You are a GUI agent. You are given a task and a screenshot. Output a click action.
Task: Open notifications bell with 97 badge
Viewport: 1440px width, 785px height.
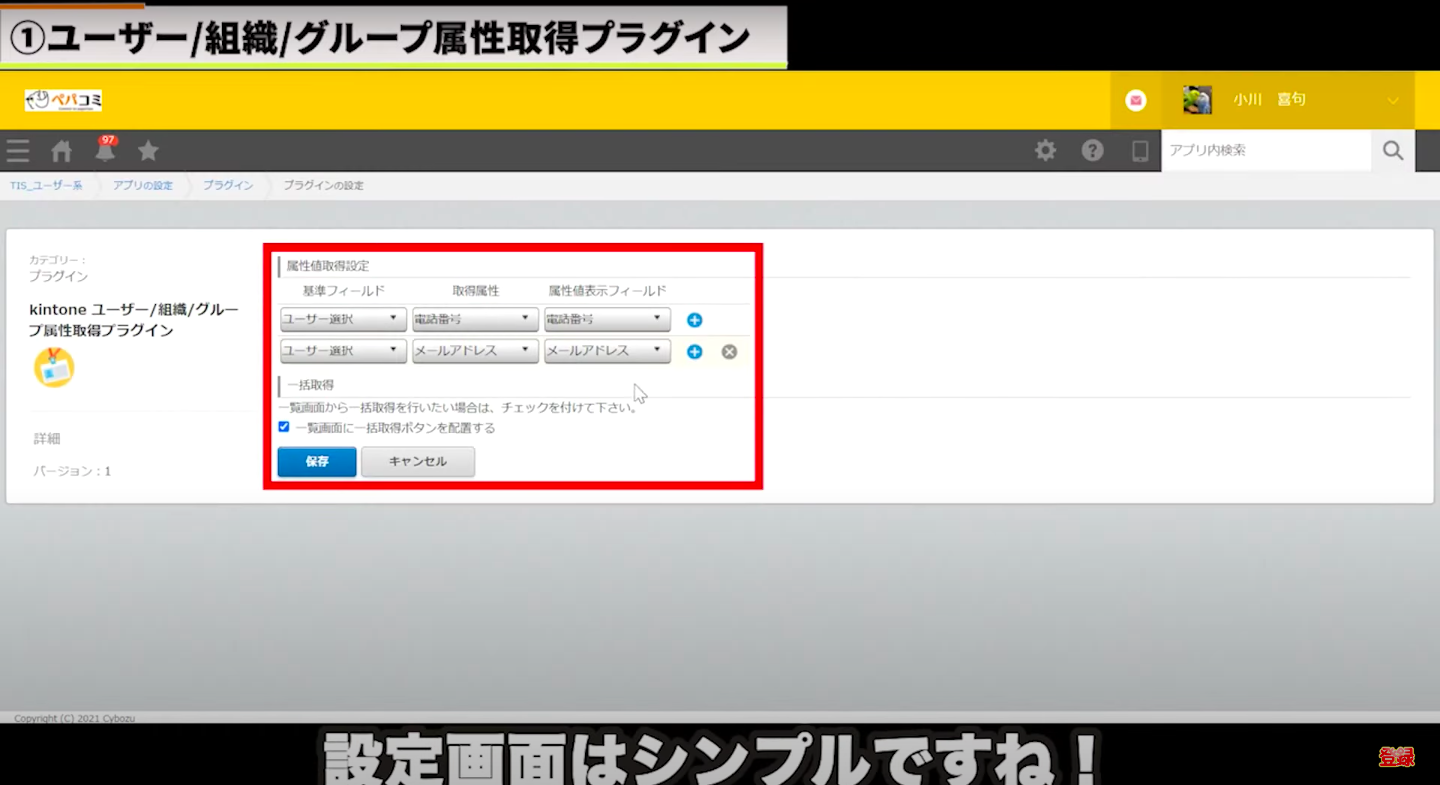point(105,151)
